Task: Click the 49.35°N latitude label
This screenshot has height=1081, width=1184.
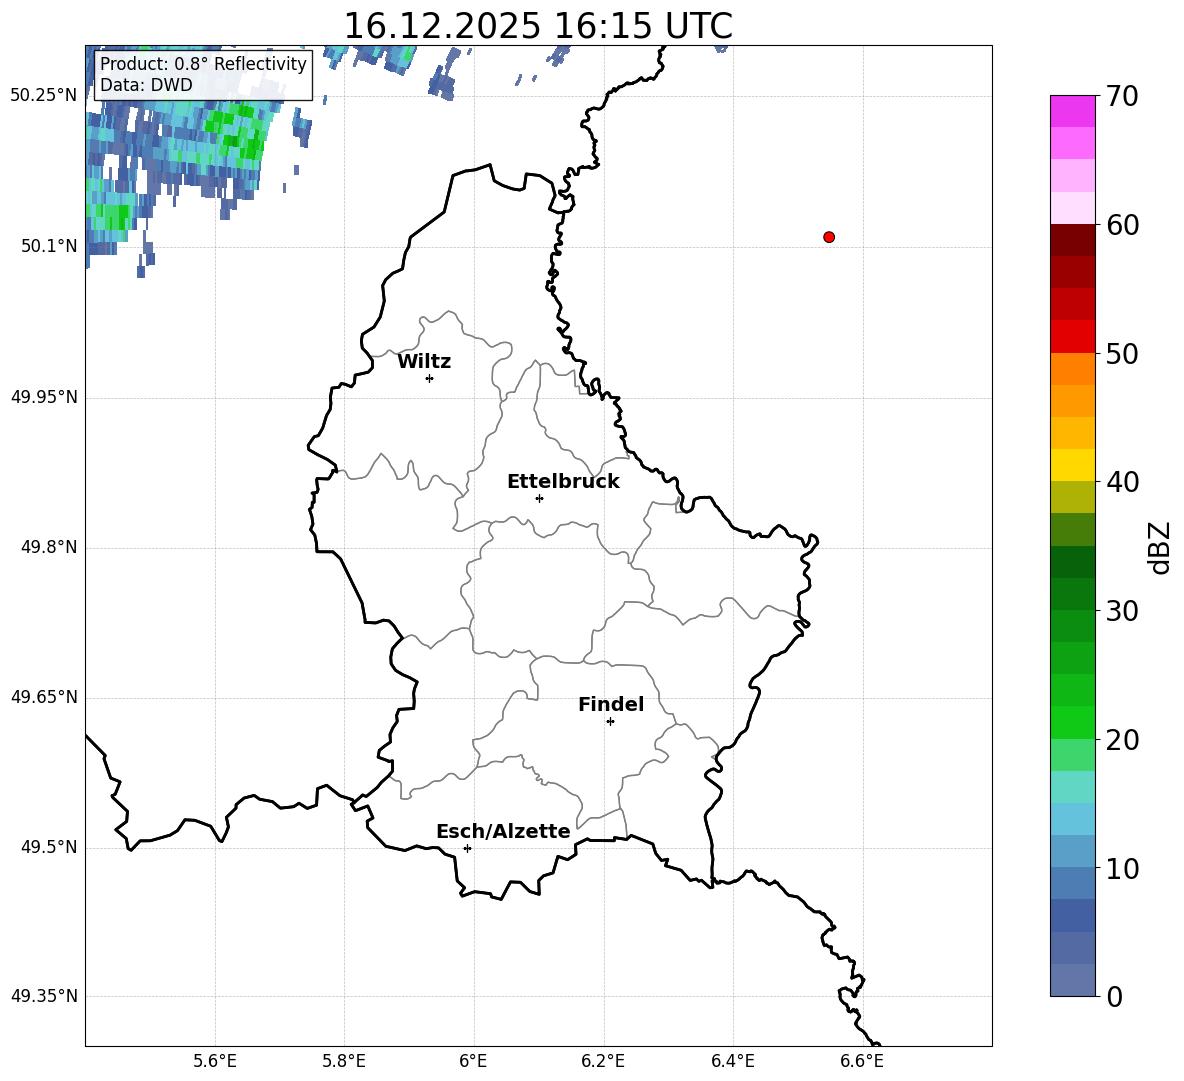Action: [x=44, y=996]
